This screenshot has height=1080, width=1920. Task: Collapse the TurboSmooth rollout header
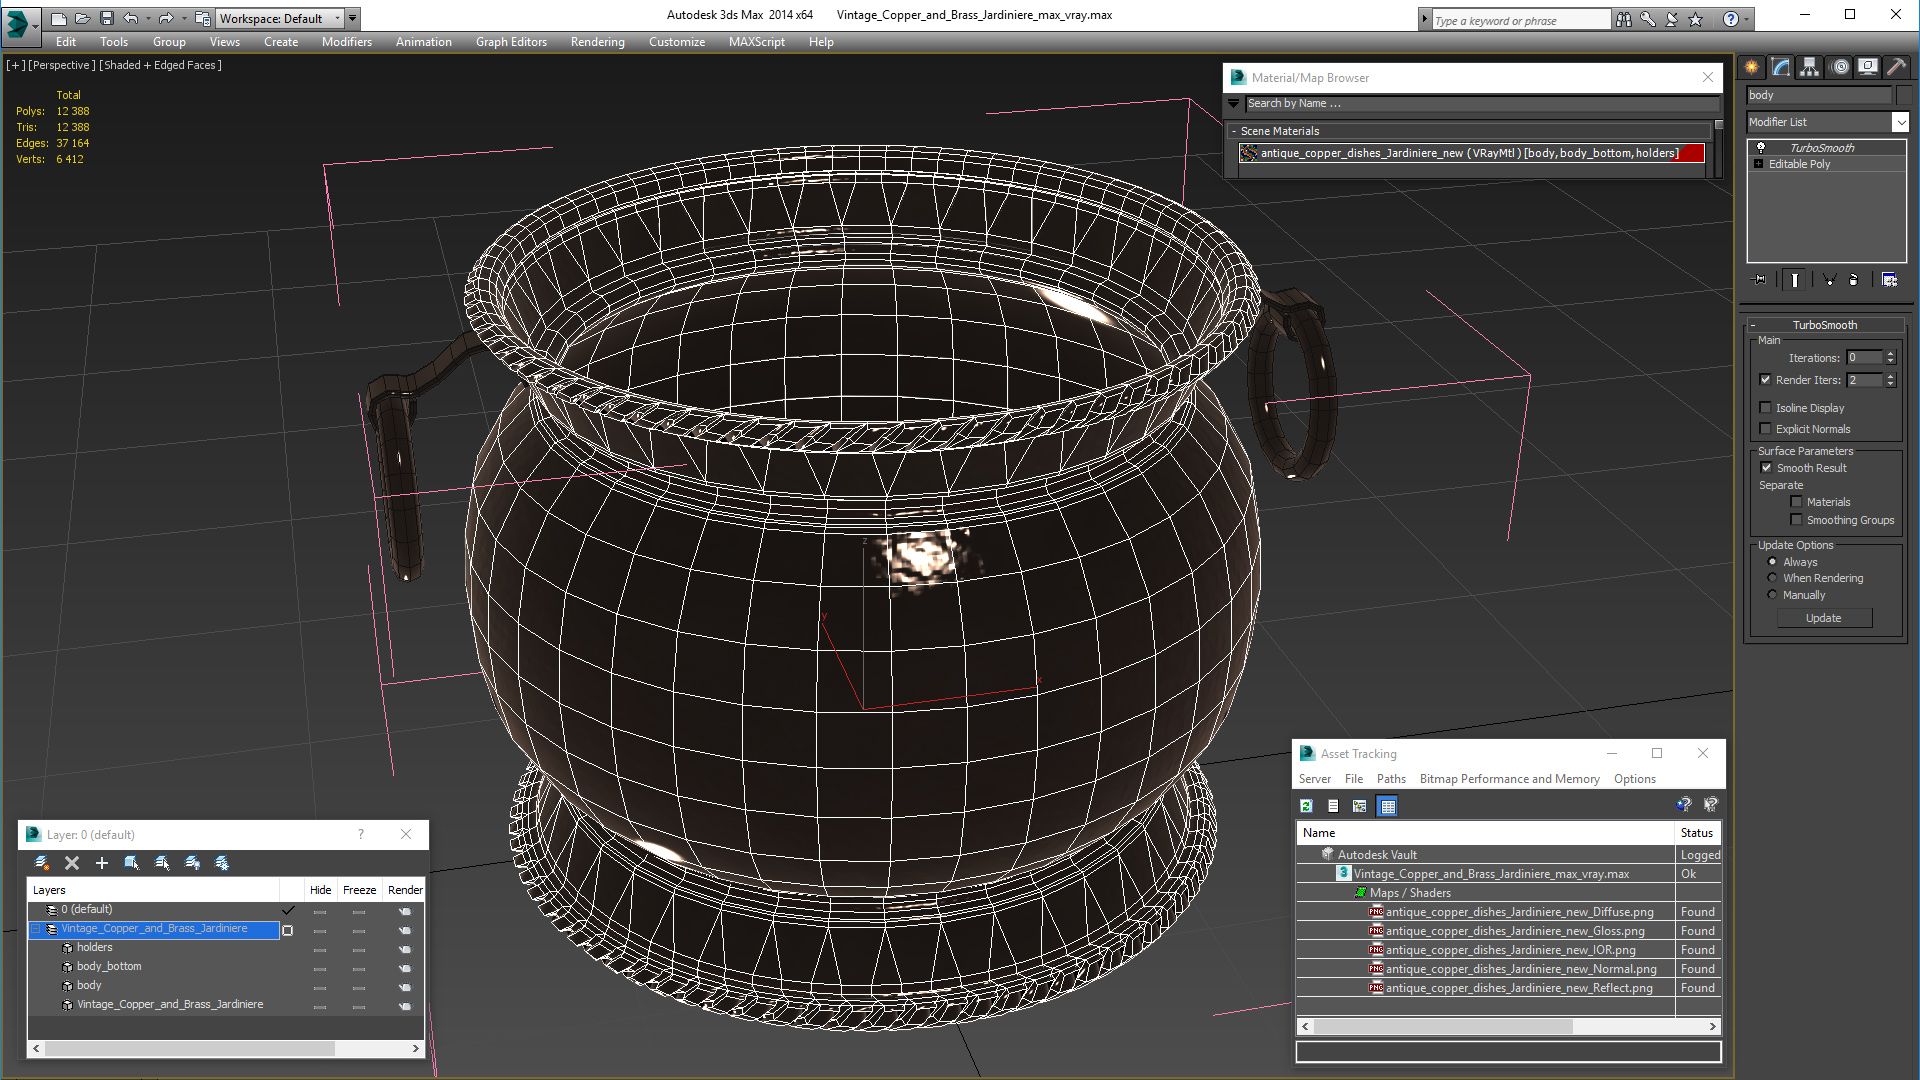tap(1825, 325)
